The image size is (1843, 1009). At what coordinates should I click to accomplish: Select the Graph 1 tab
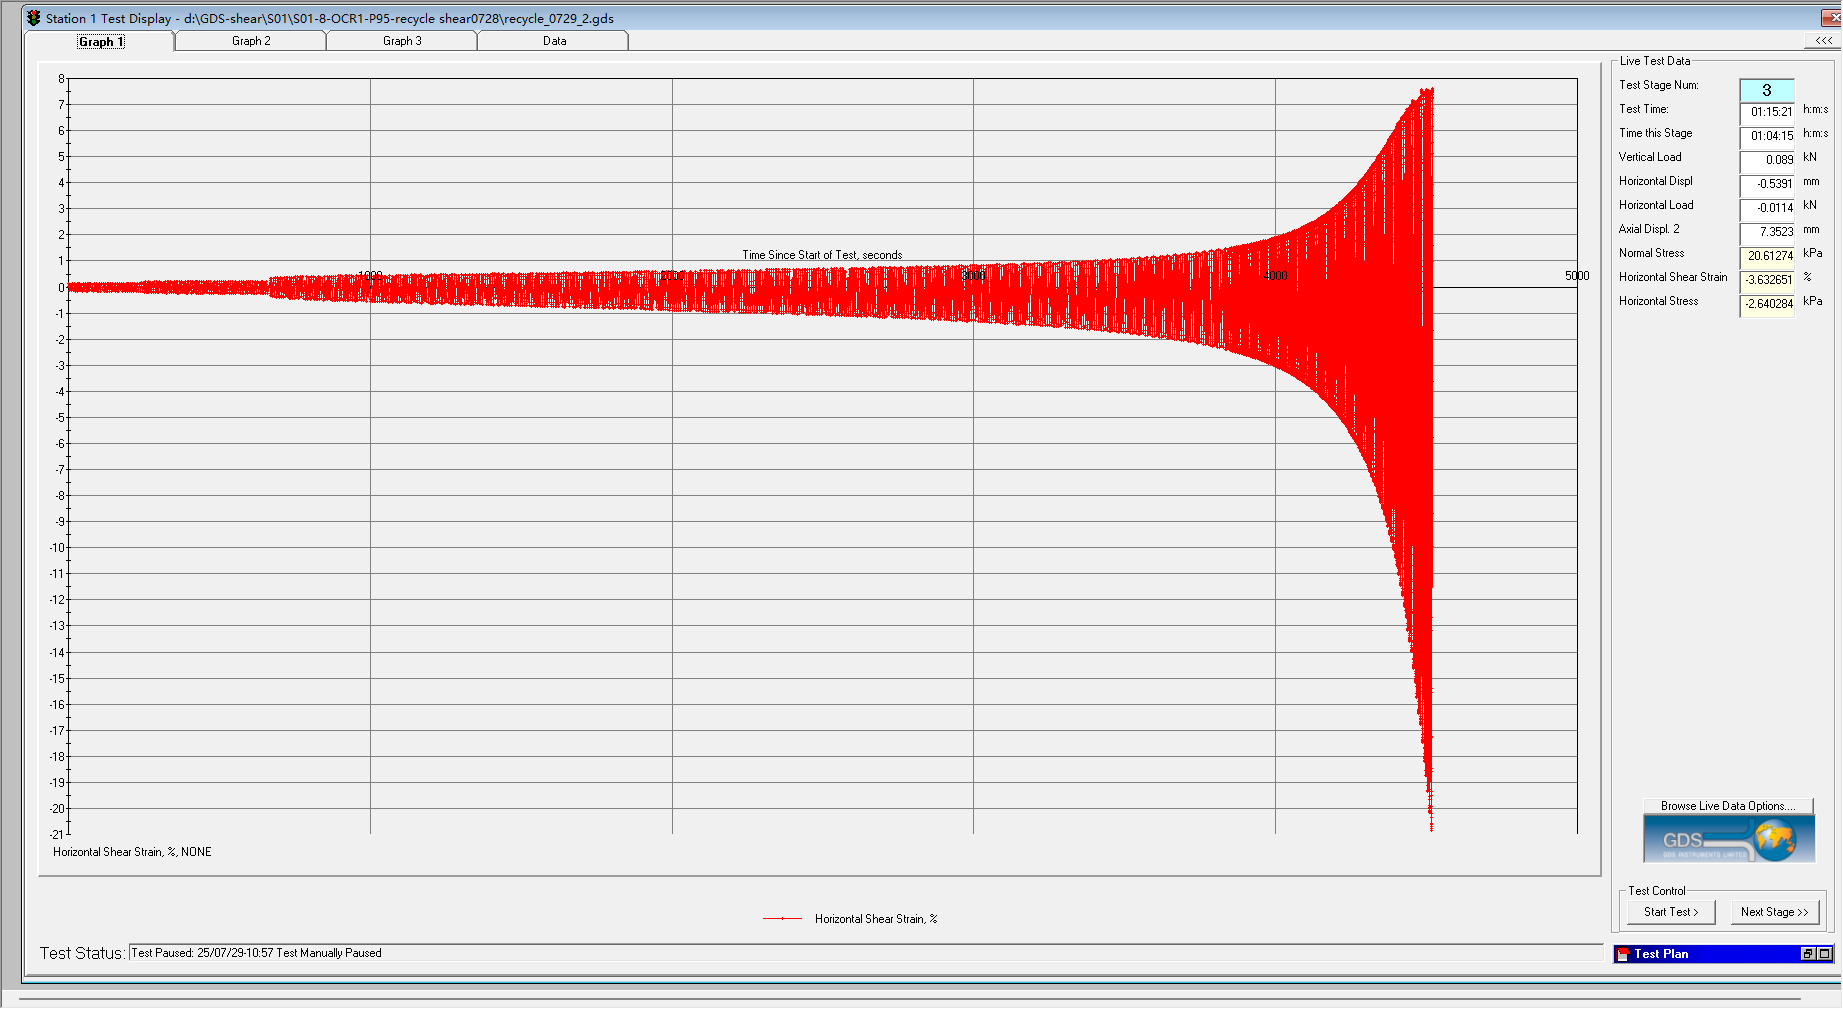(x=100, y=41)
